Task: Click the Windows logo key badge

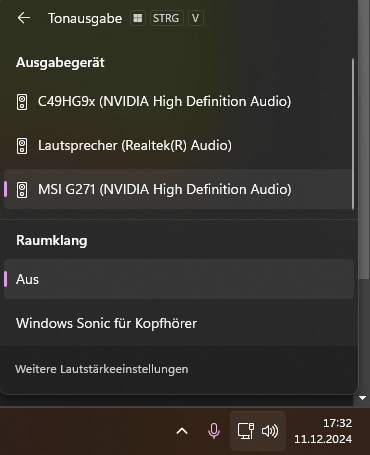Action: tap(138, 18)
